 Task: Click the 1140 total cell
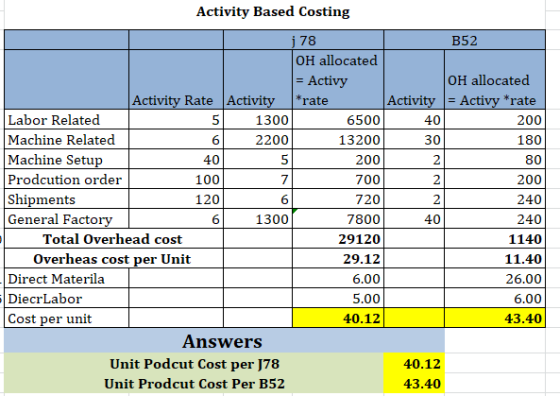[495, 239]
